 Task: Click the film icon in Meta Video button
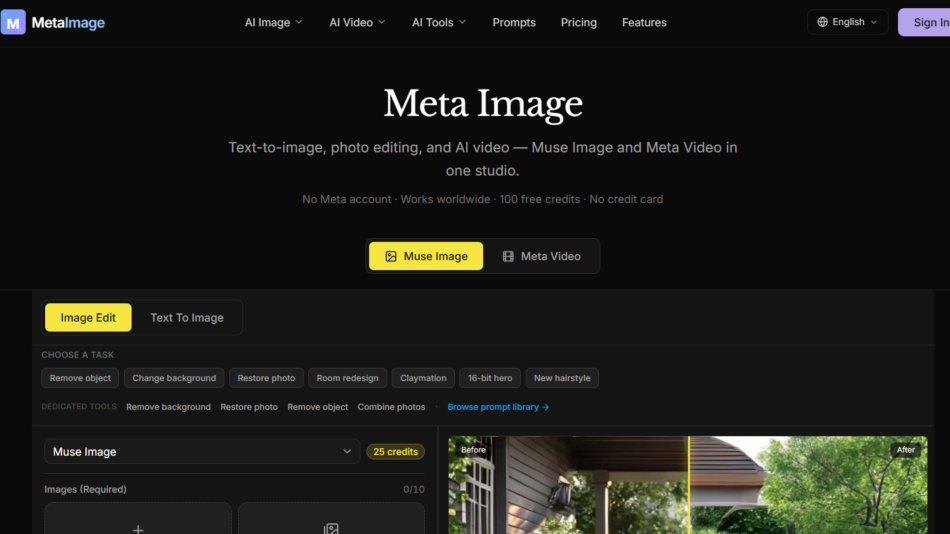508,256
